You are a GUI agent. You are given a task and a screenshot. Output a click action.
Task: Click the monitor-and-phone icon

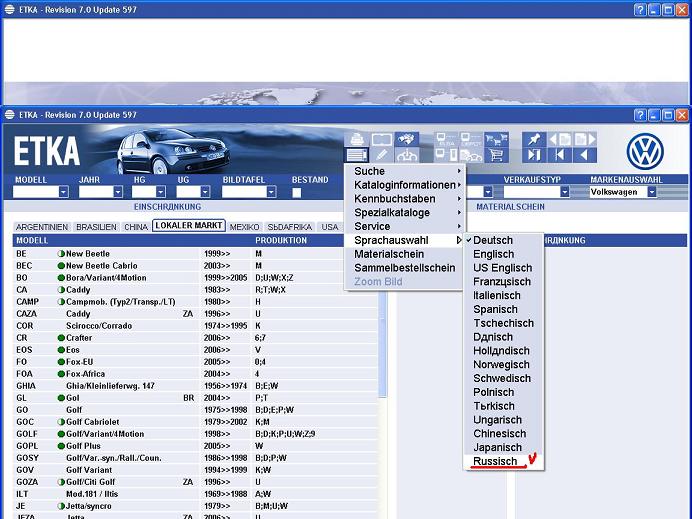pyautogui.click(x=446, y=155)
